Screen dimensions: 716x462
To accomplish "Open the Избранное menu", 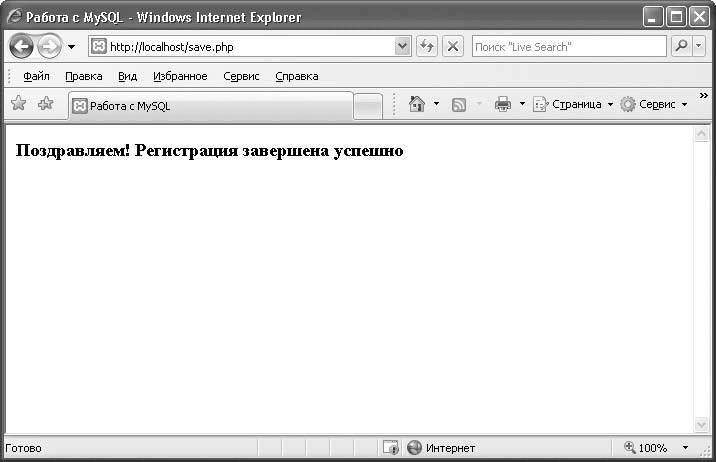I will click(180, 76).
